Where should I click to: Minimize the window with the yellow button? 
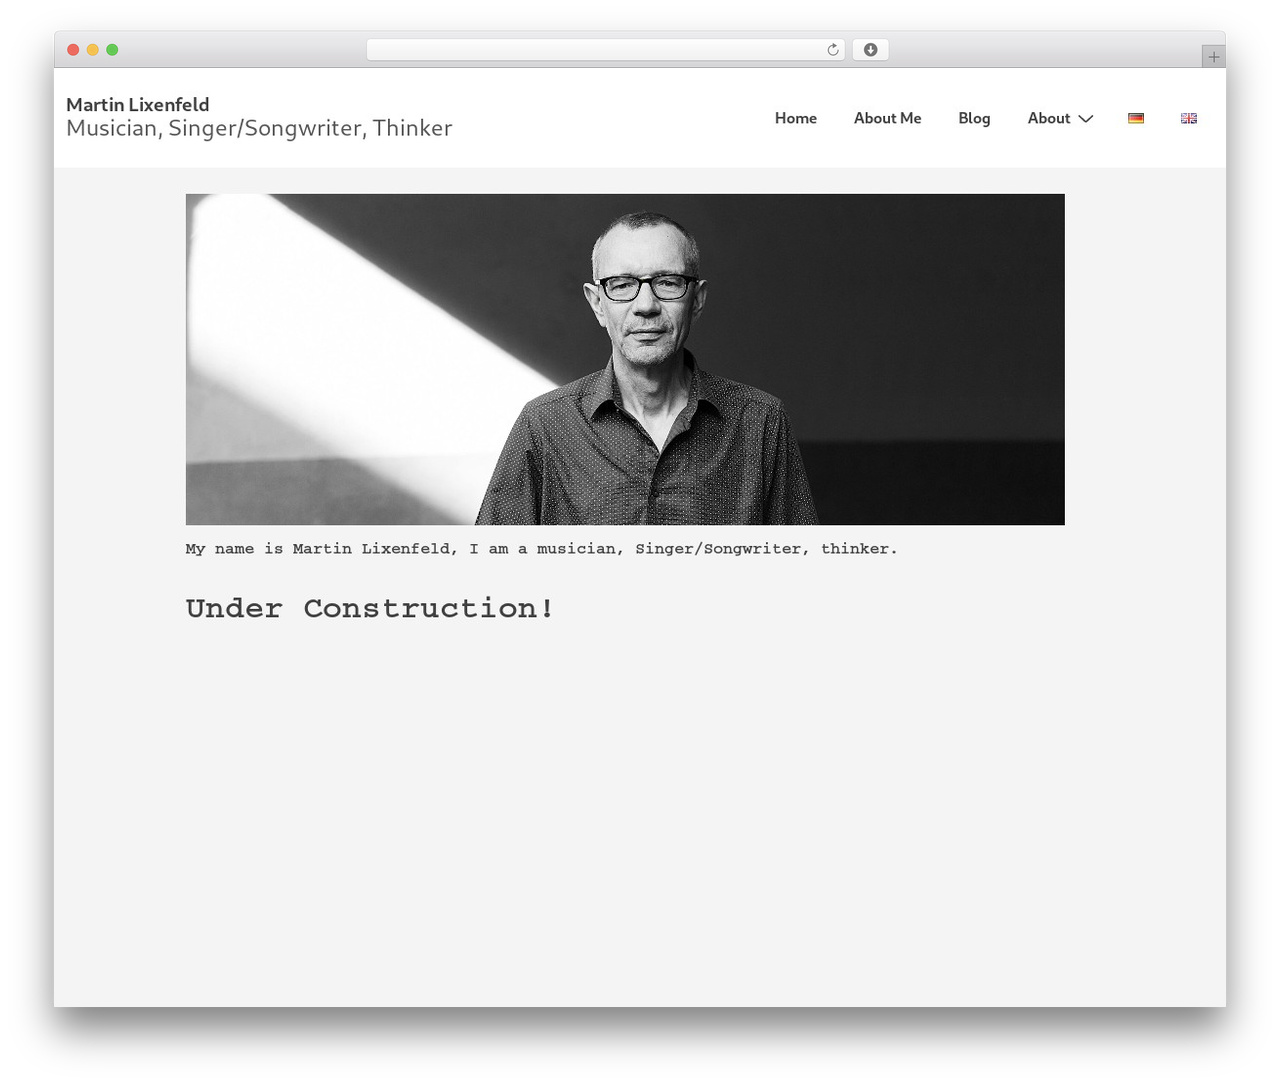click(92, 50)
